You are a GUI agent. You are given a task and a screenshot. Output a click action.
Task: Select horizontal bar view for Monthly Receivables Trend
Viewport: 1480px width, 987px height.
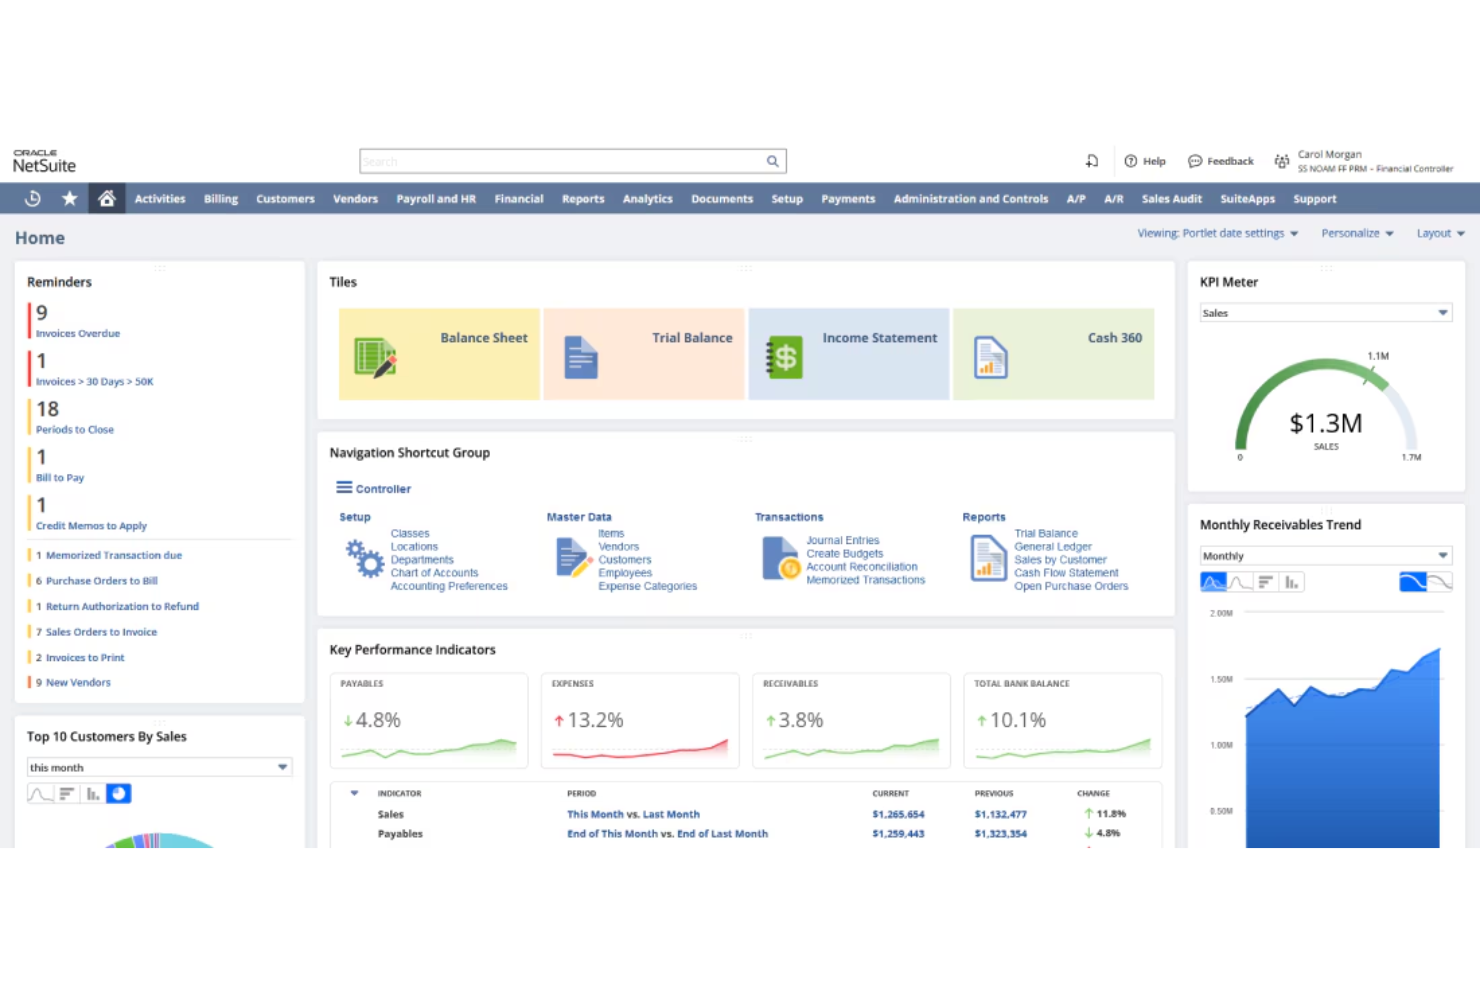1264,581
